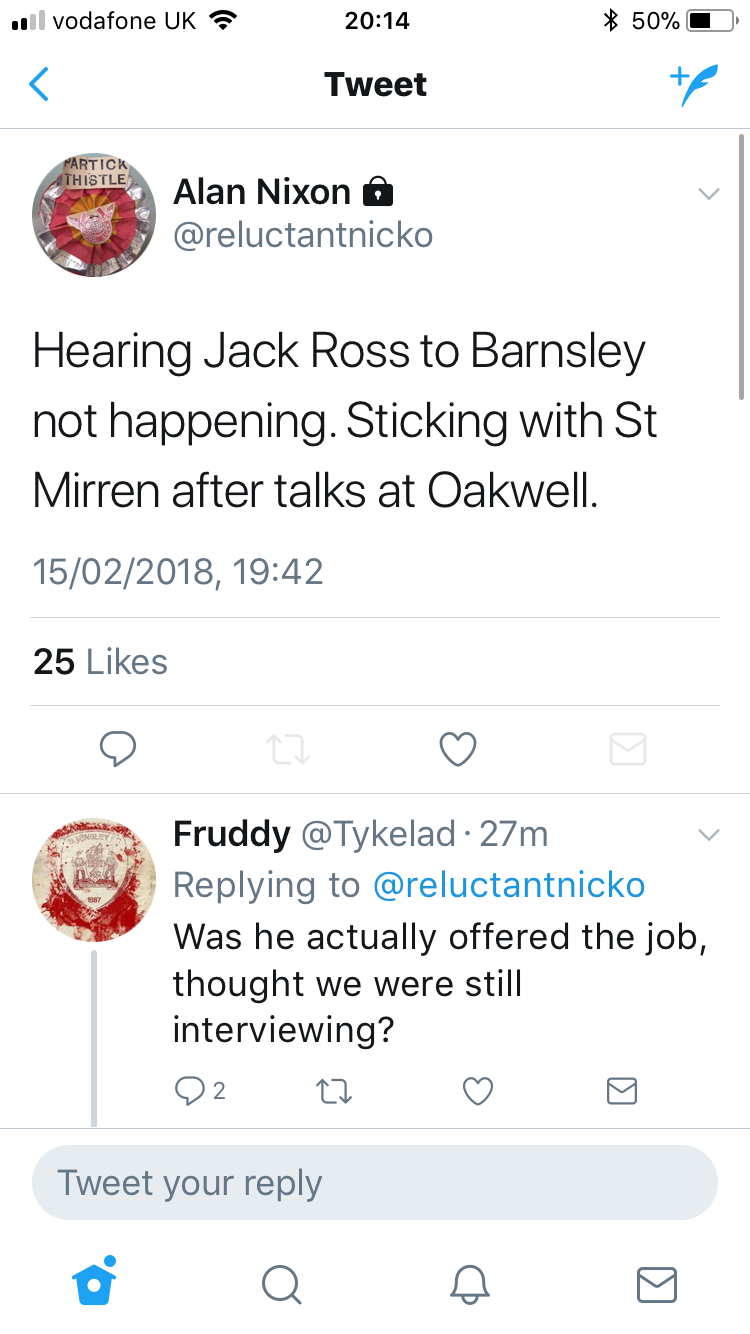Image resolution: width=750 pixels, height=1334 pixels.
Task: Send Fruddy's reply via direct message
Action: point(622,1091)
